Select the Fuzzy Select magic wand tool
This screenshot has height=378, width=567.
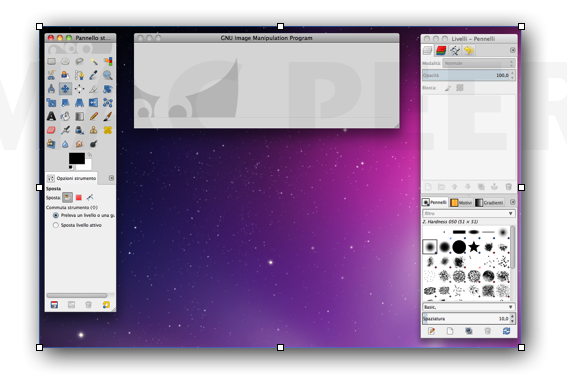[x=94, y=61]
